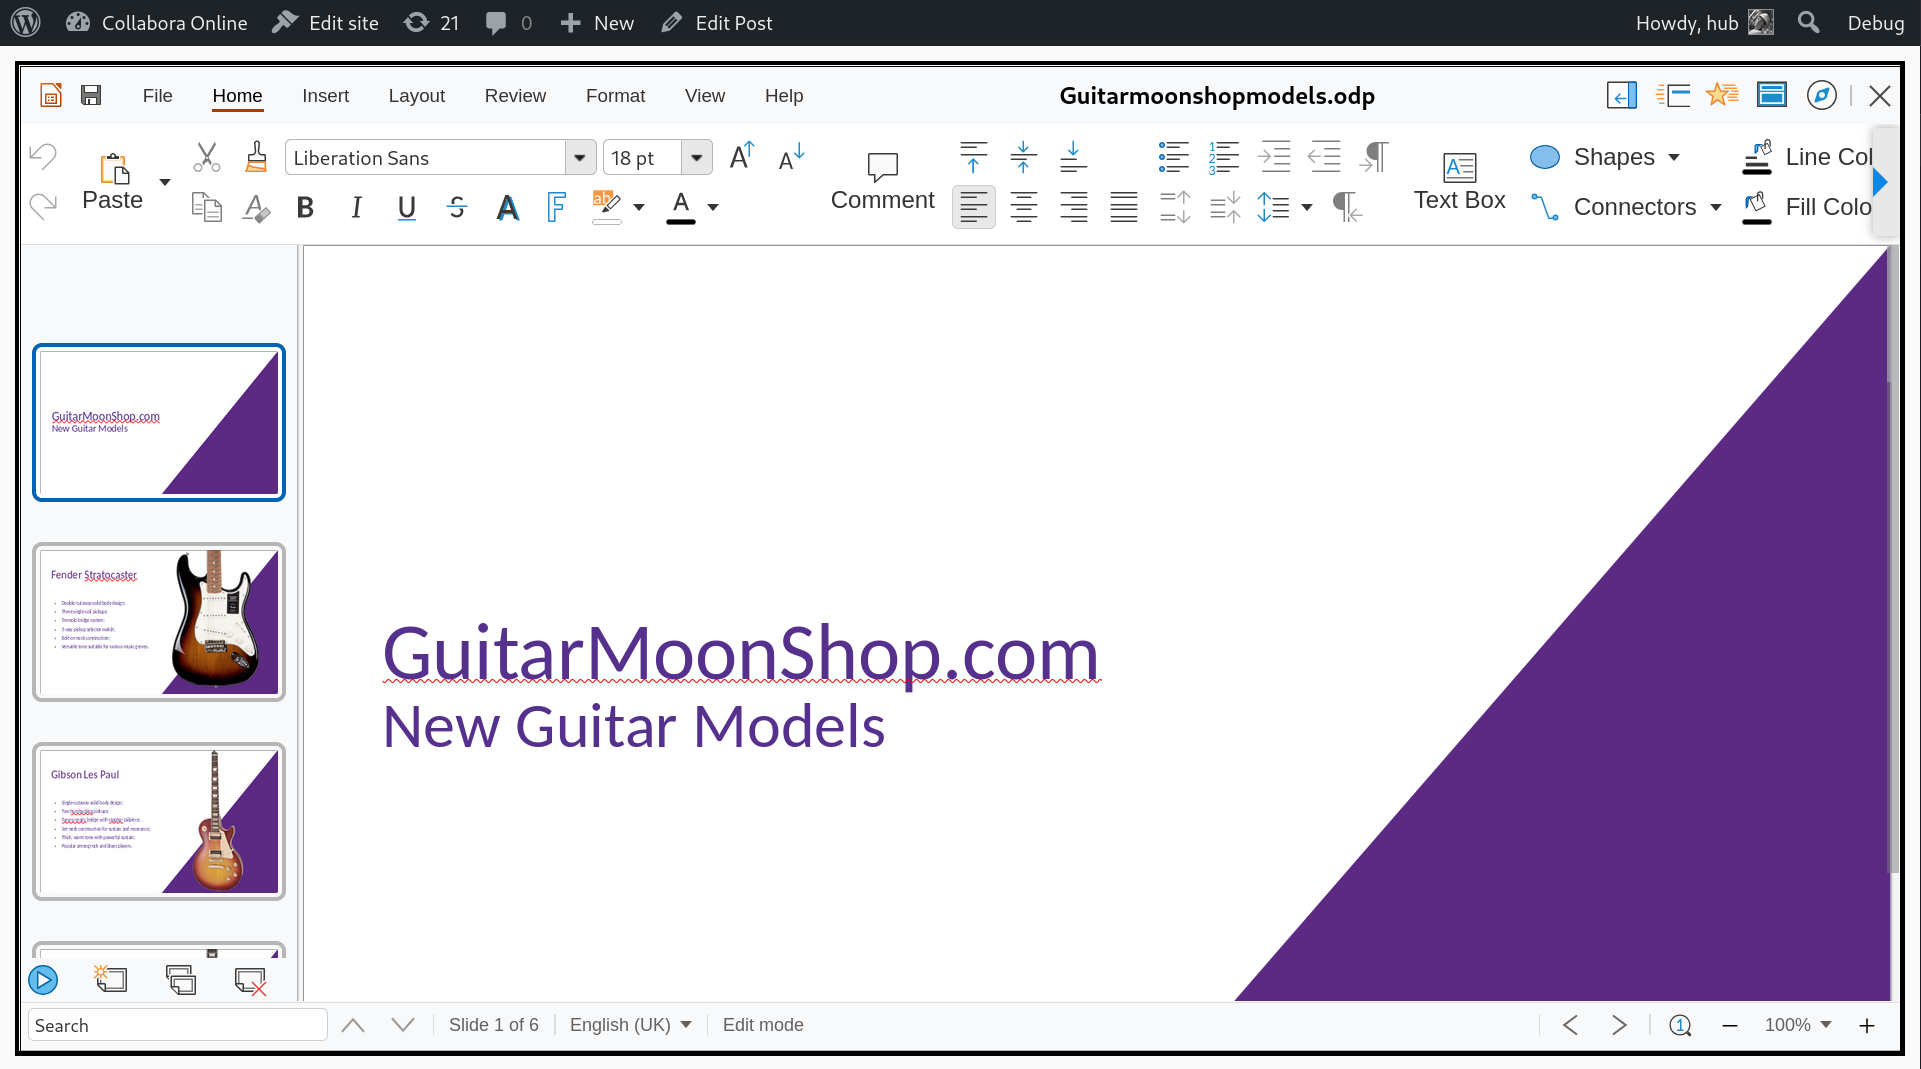Click the Cut scissors icon
Viewport: 1921px width, 1069px height.
206,157
